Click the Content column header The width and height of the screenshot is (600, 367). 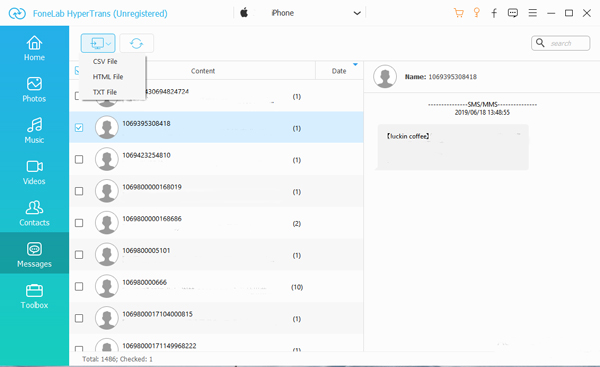click(203, 71)
